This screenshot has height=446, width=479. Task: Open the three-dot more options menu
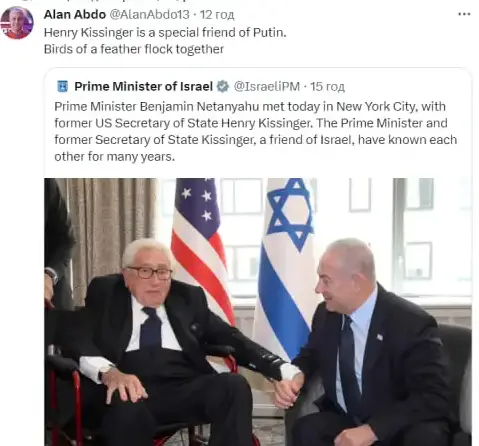(x=464, y=14)
